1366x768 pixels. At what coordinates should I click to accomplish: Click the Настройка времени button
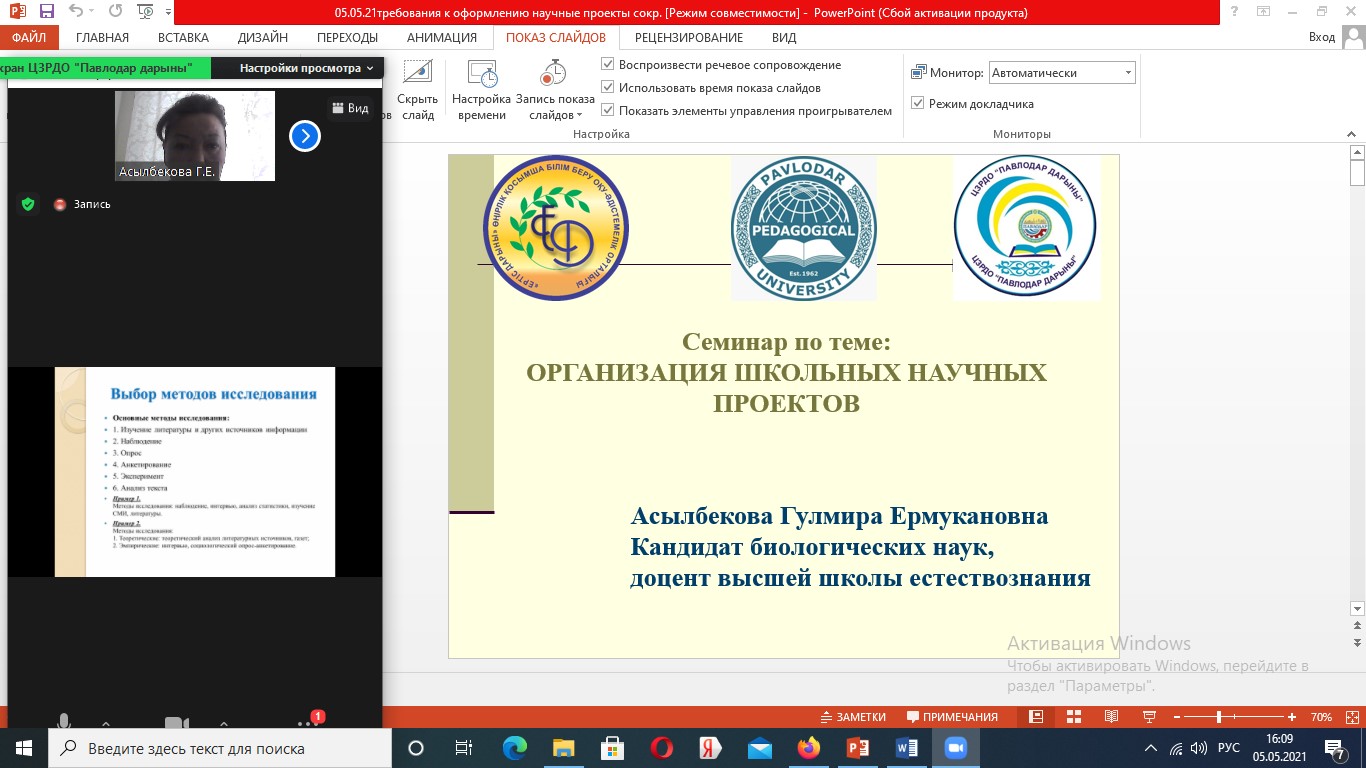pyautogui.click(x=481, y=90)
